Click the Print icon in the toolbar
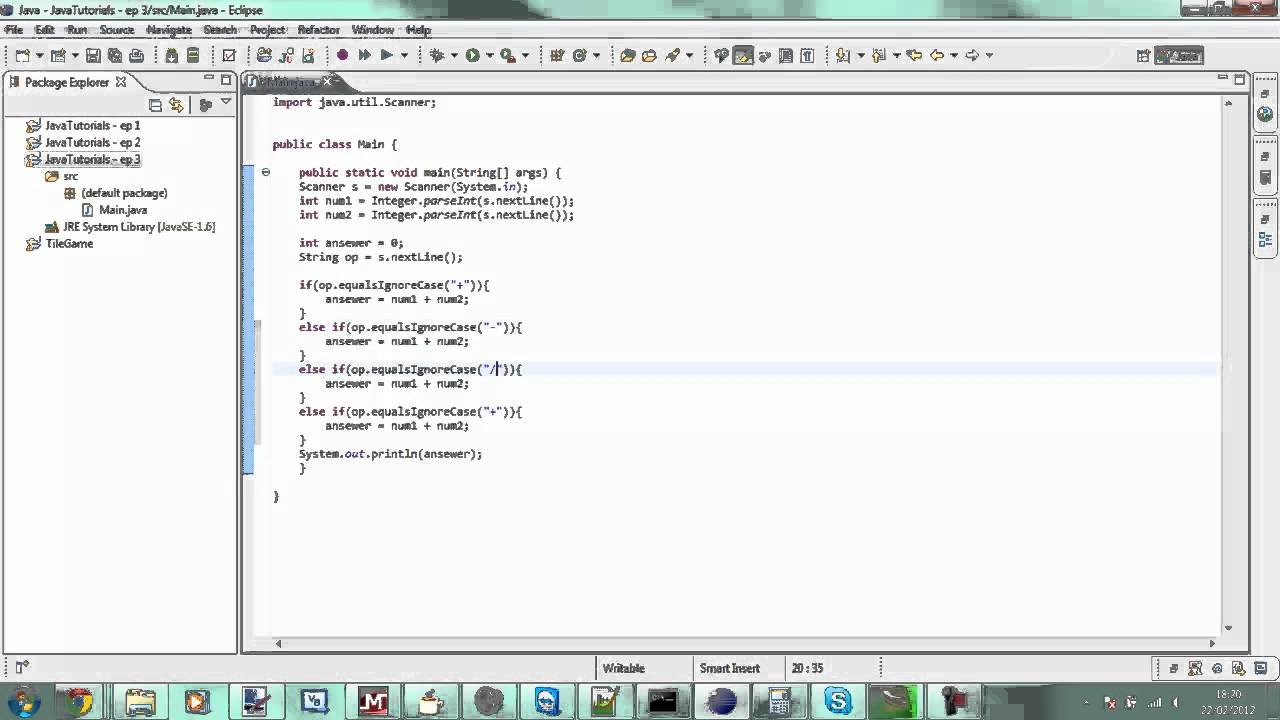Viewport: 1280px width, 720px height. tap(137, 56)
